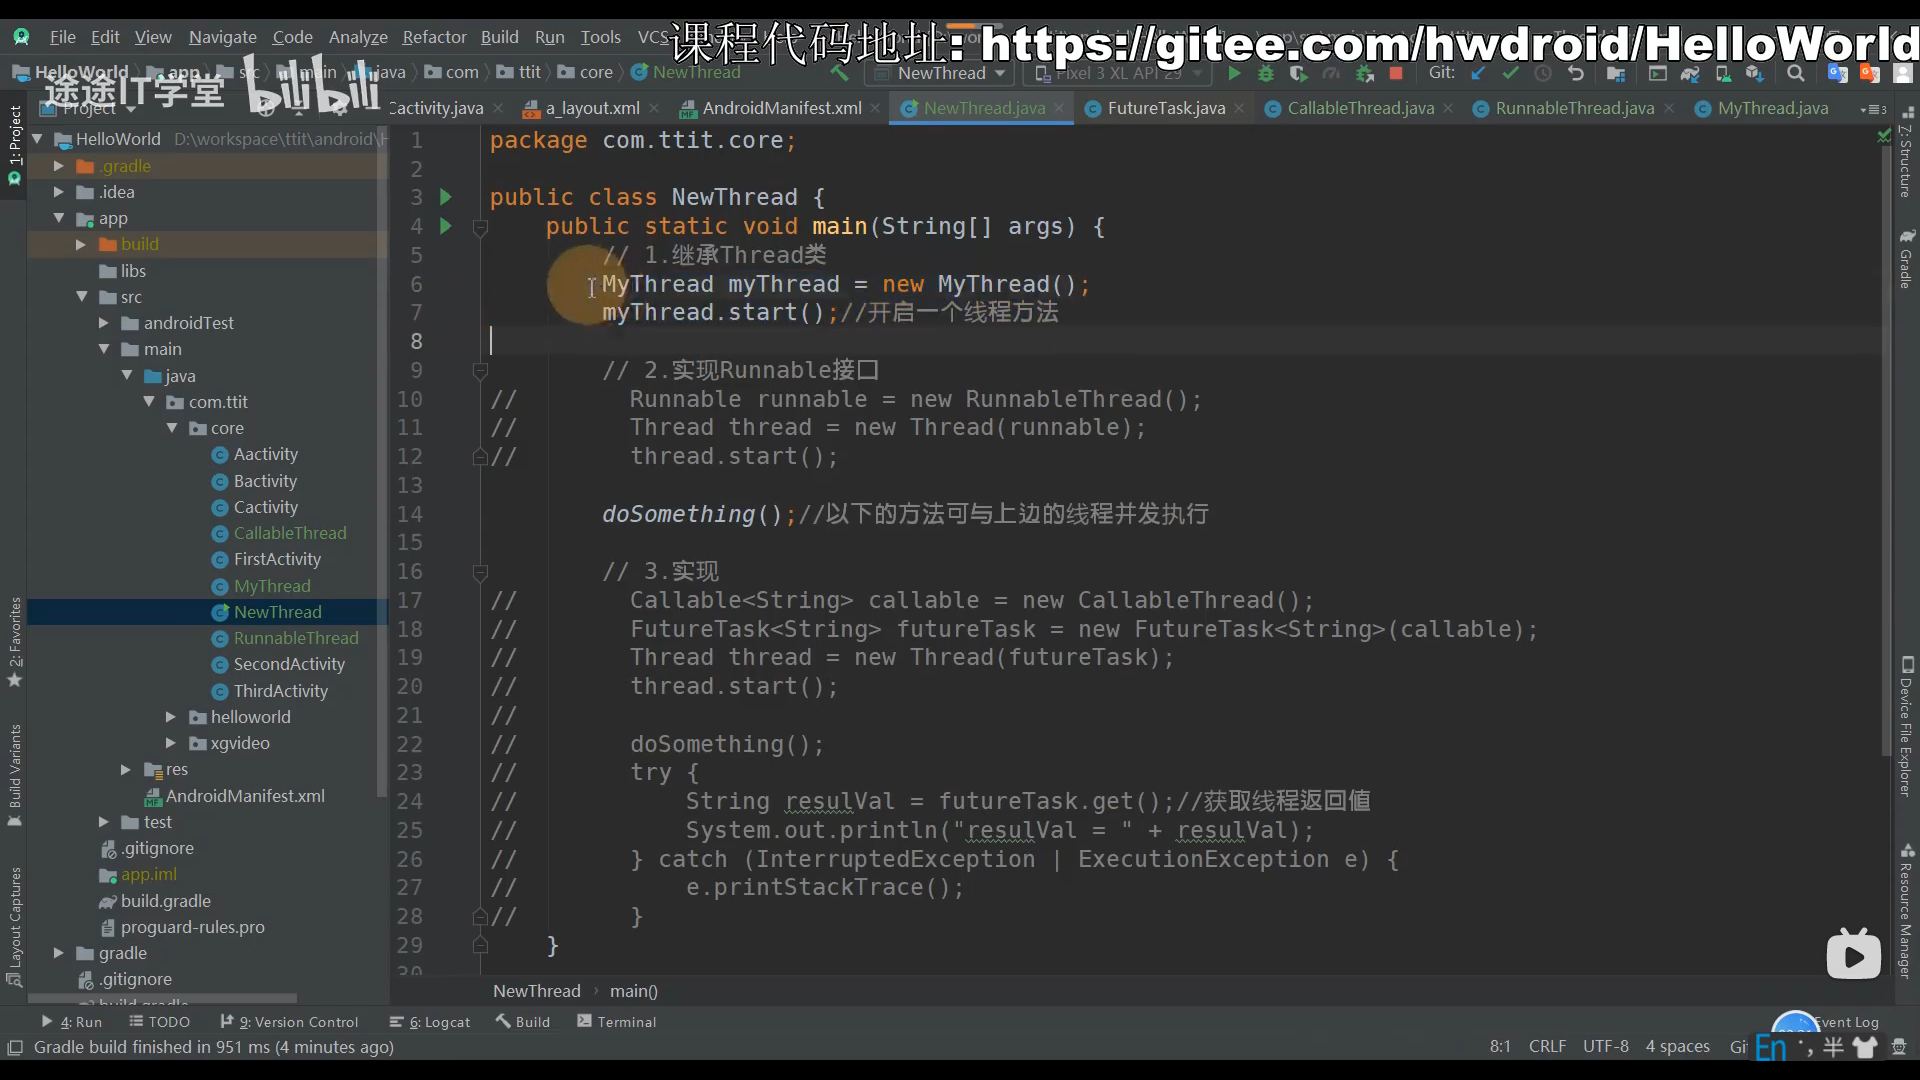Open the NewThread run configuration dropdown
This screenshot has height=1080, width=1920.
[939, 73]
